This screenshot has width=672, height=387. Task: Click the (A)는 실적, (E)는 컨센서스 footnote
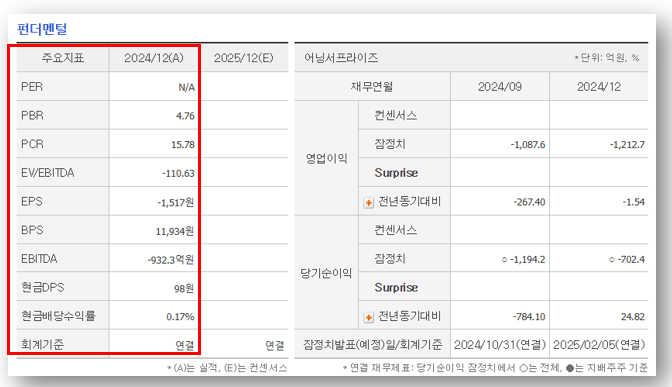click(227, 368)
